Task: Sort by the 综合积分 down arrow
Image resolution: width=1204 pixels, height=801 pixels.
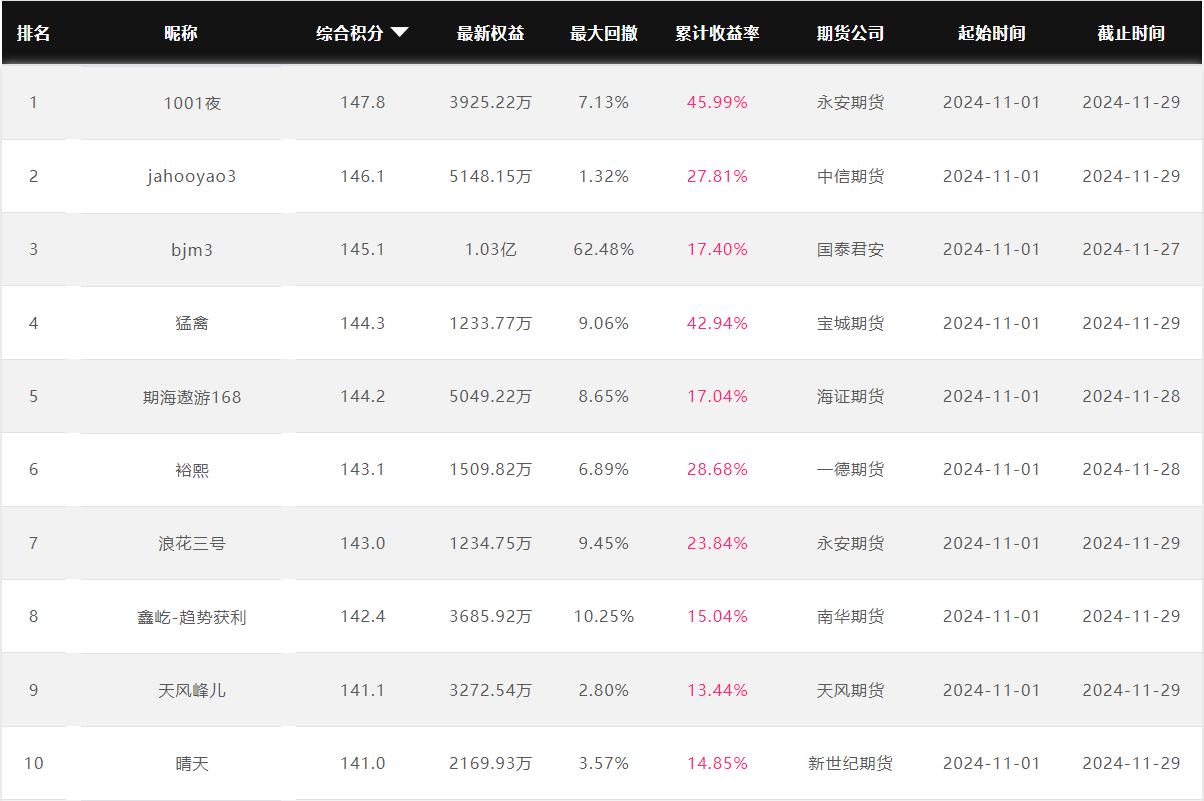Action: click(400, 32)
